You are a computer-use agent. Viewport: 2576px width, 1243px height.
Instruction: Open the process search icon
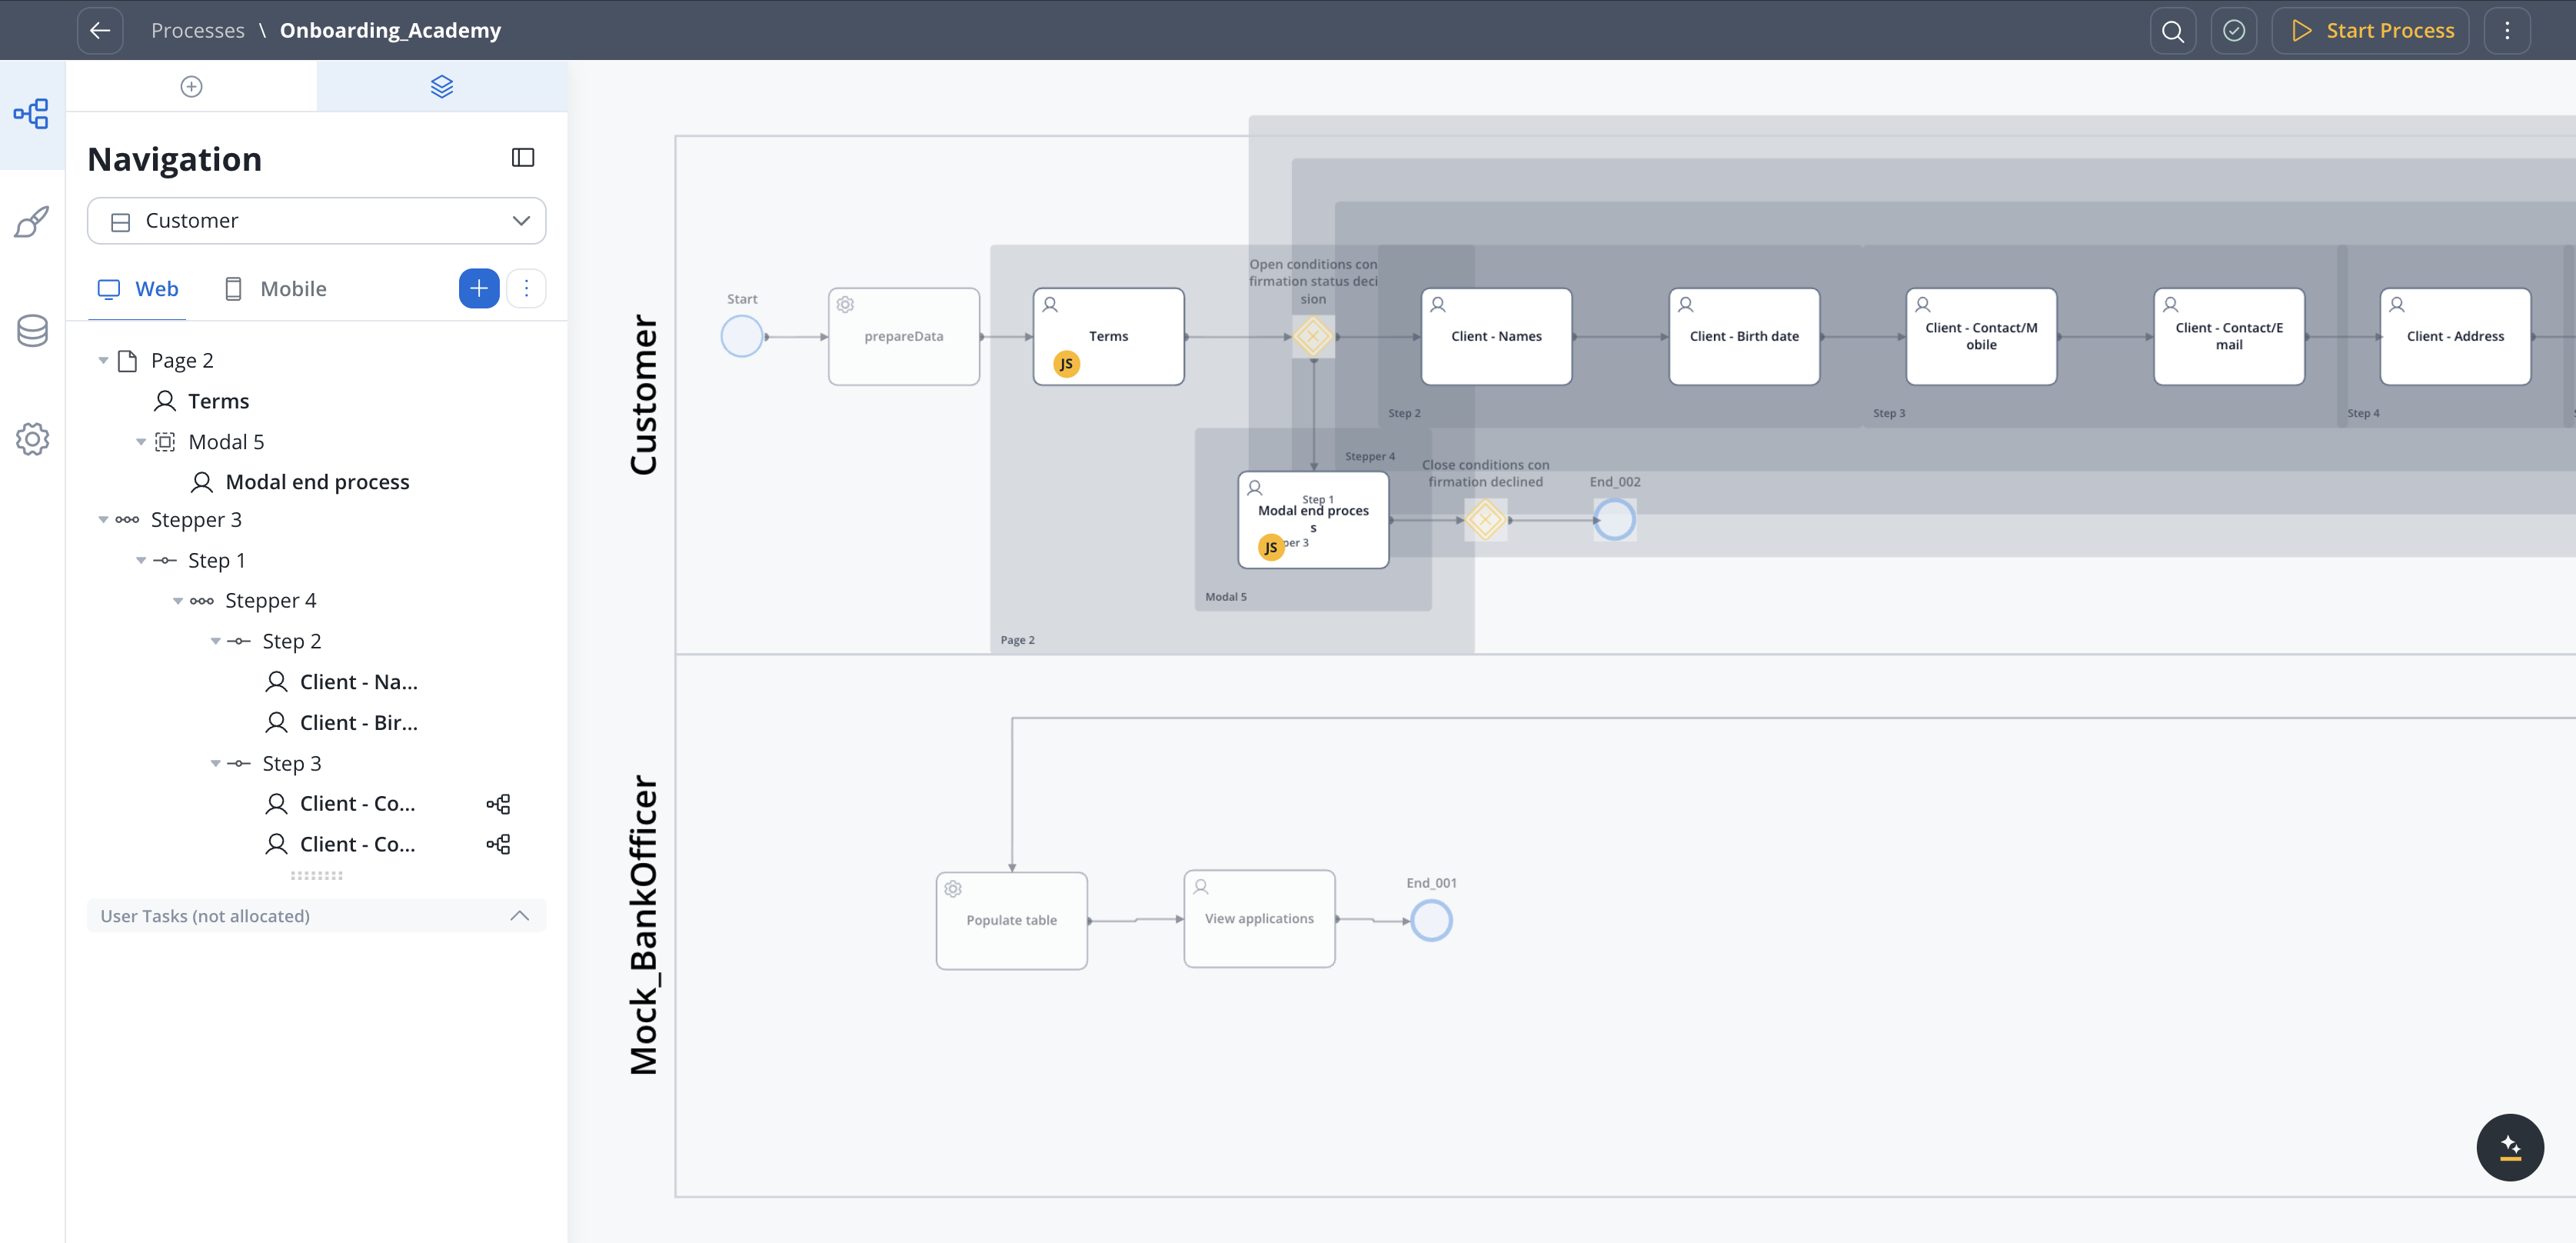click(2172, 30)
